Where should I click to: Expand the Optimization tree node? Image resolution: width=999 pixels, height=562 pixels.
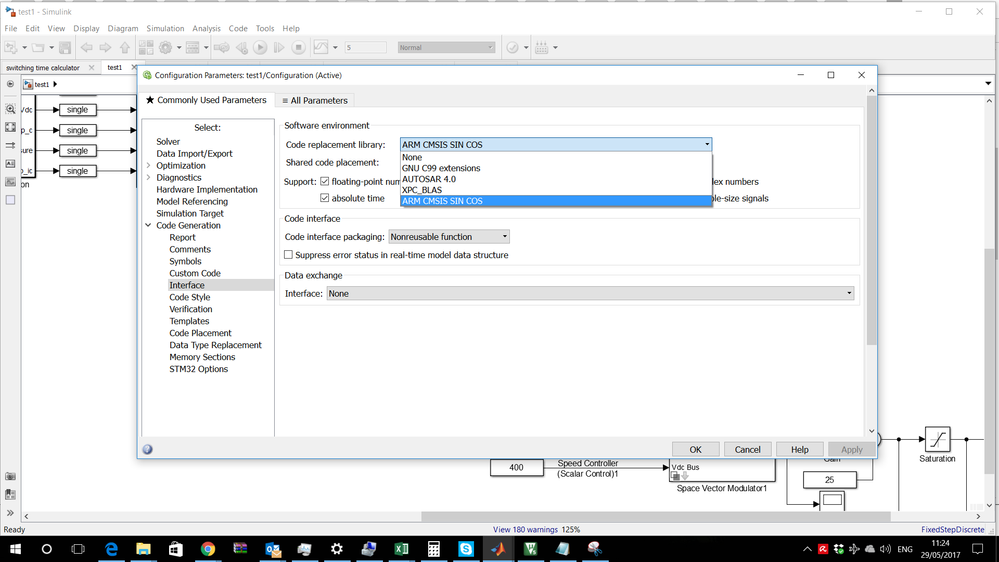(148, 166)
